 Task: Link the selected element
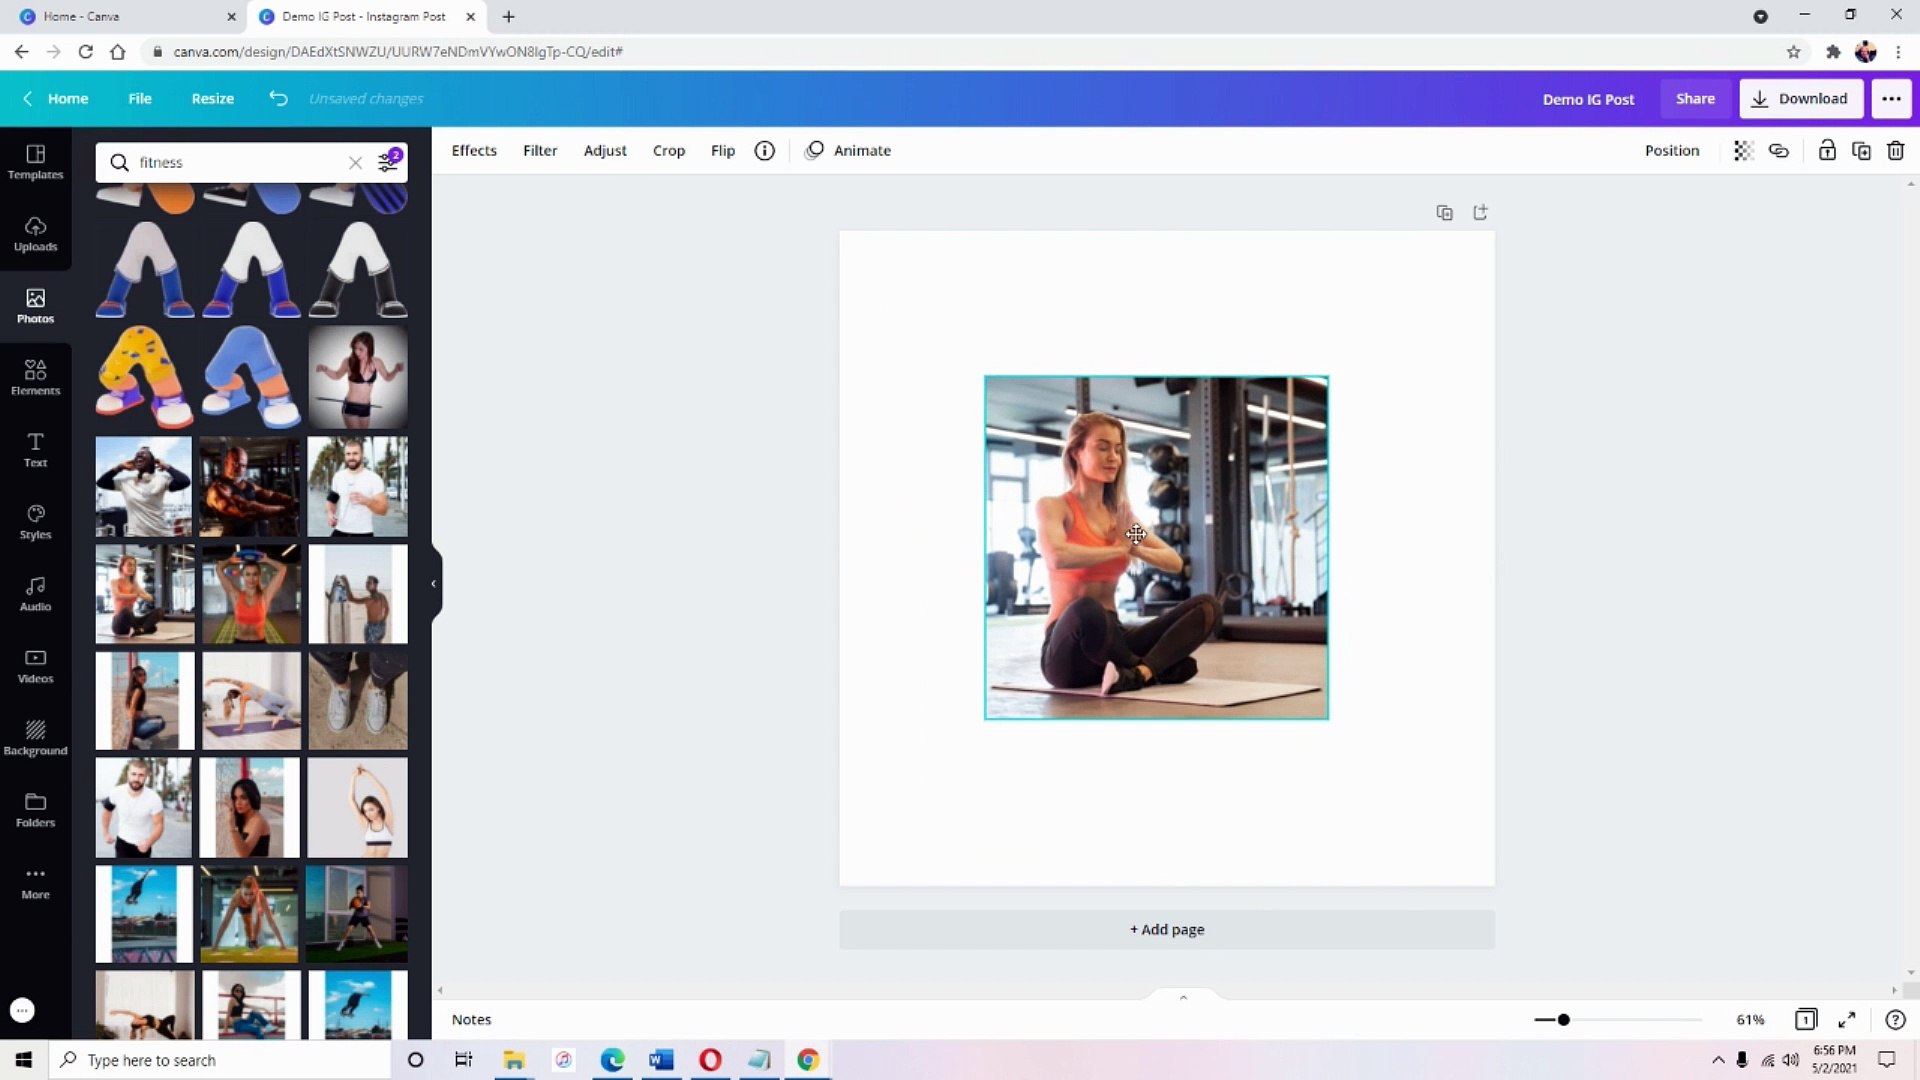[1779, 150]
